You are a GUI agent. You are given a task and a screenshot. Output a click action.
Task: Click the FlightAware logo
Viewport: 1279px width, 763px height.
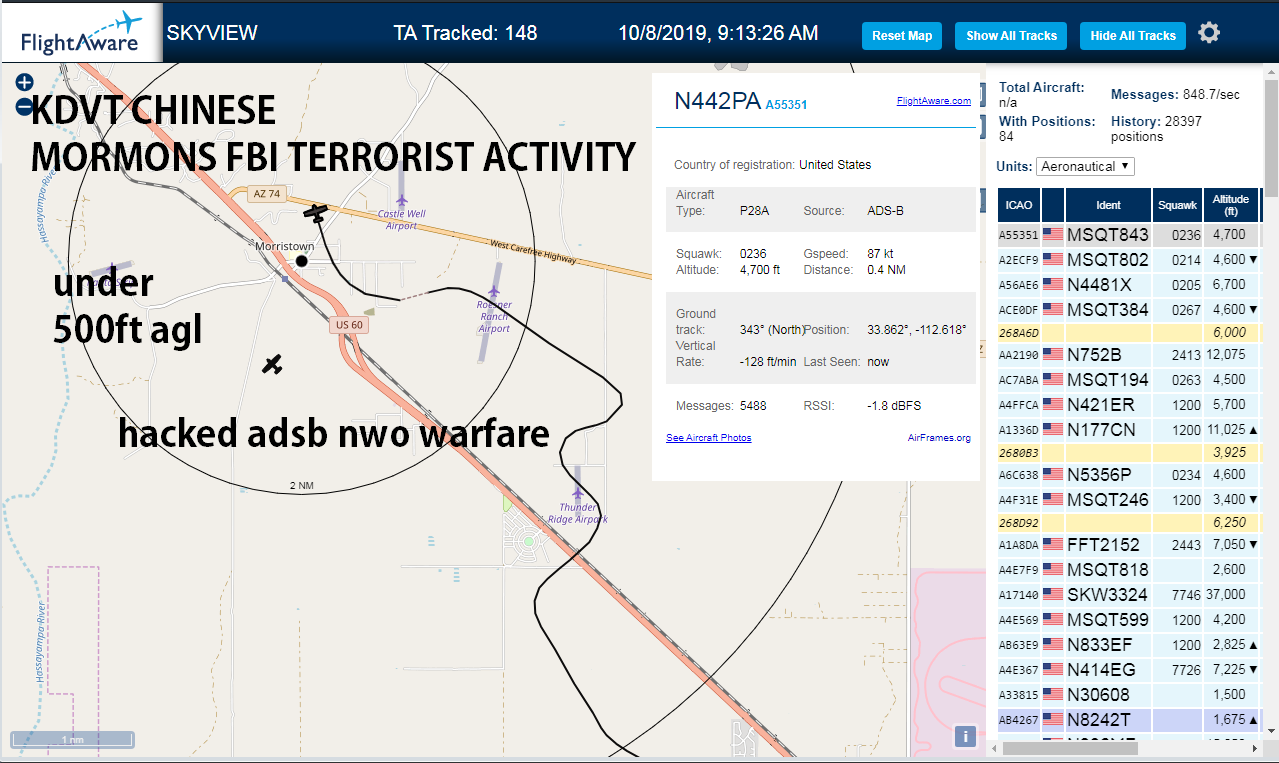pos(80,33)
